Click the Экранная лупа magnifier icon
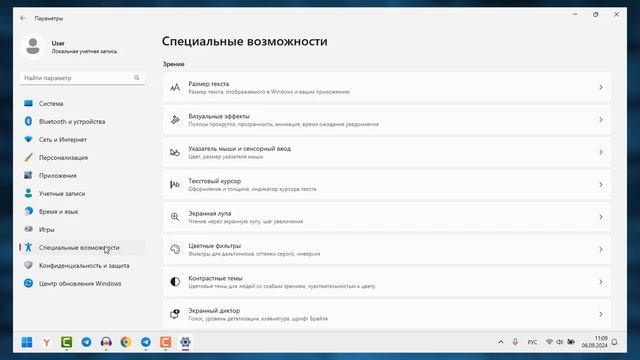The width and height of the screenshot is (640, 360). (175, 217)
